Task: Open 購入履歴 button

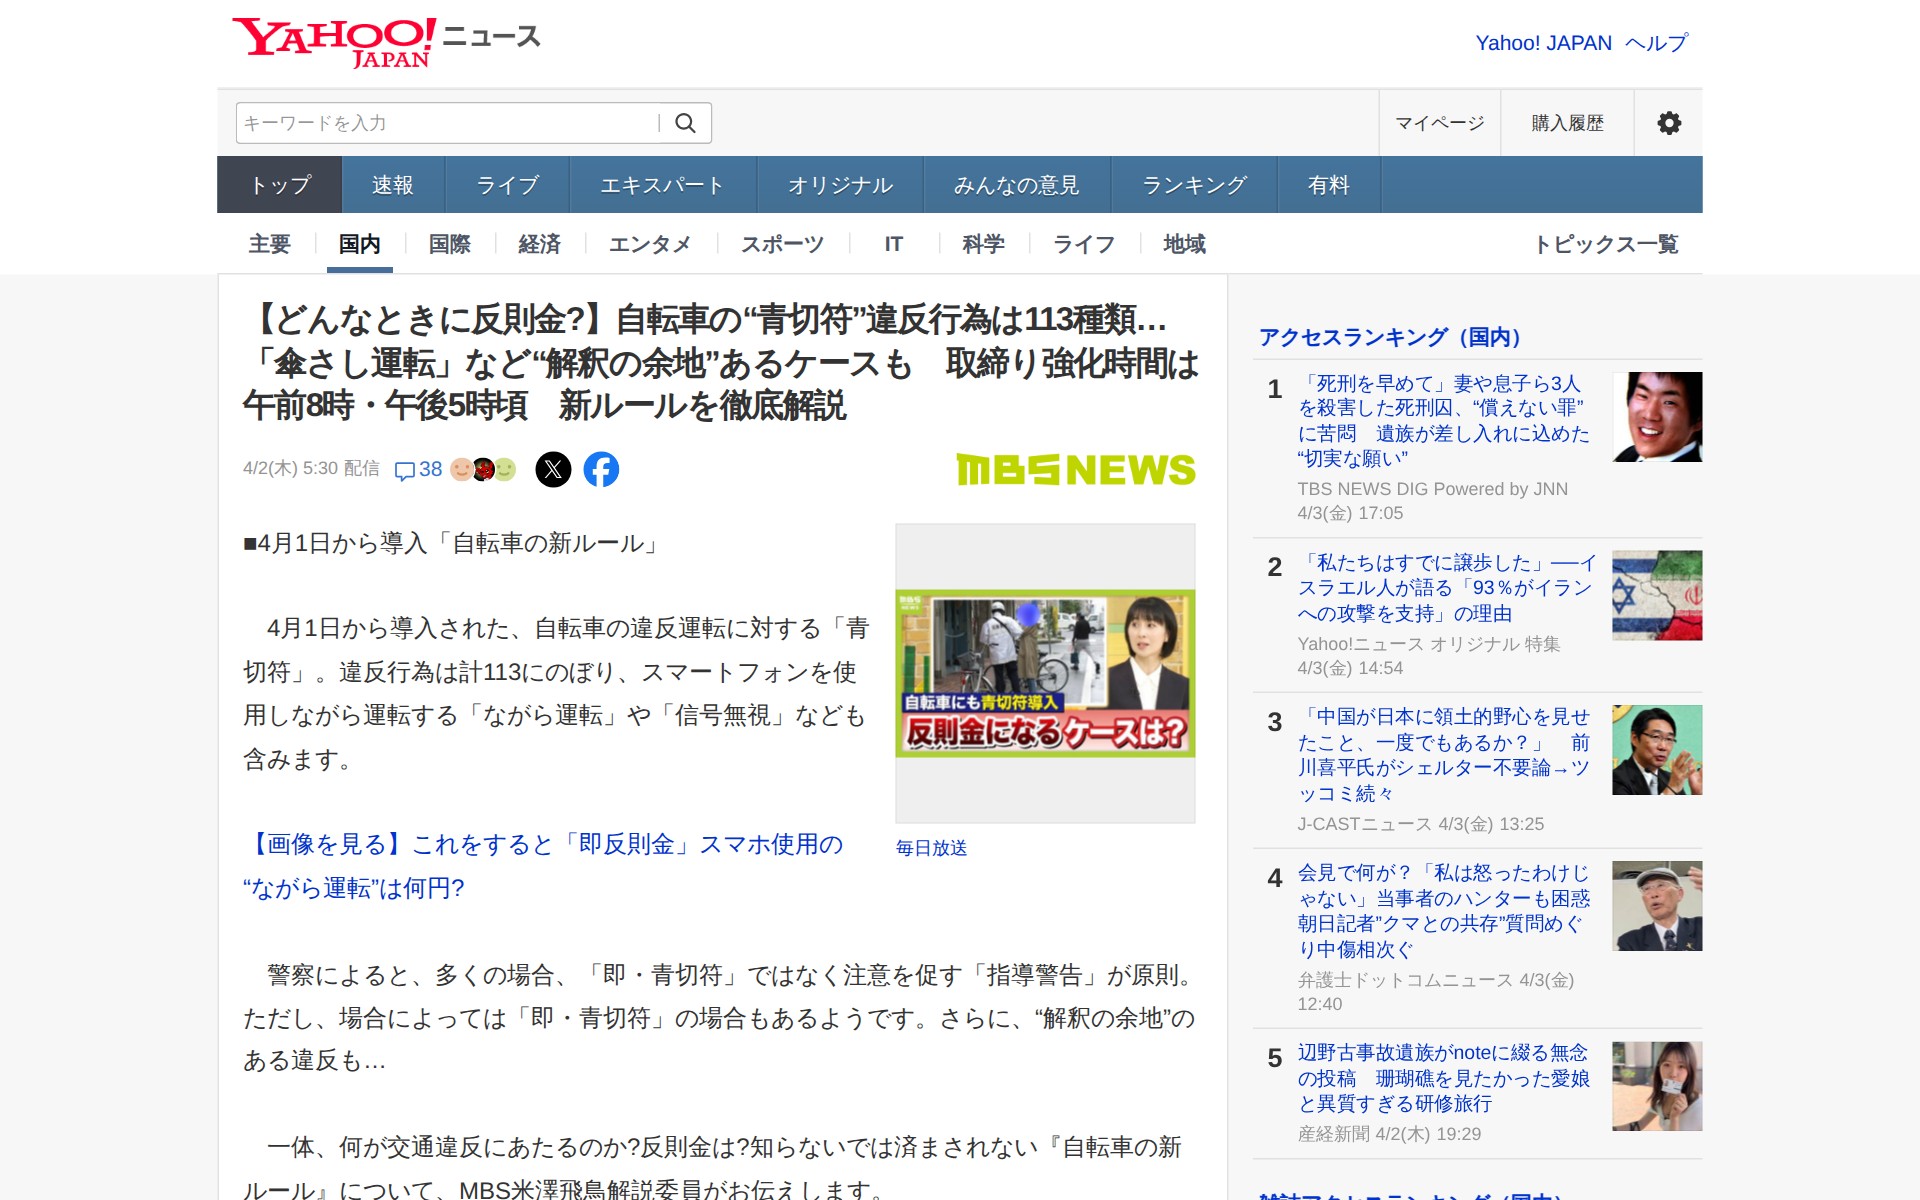Action: (1567, 123)
